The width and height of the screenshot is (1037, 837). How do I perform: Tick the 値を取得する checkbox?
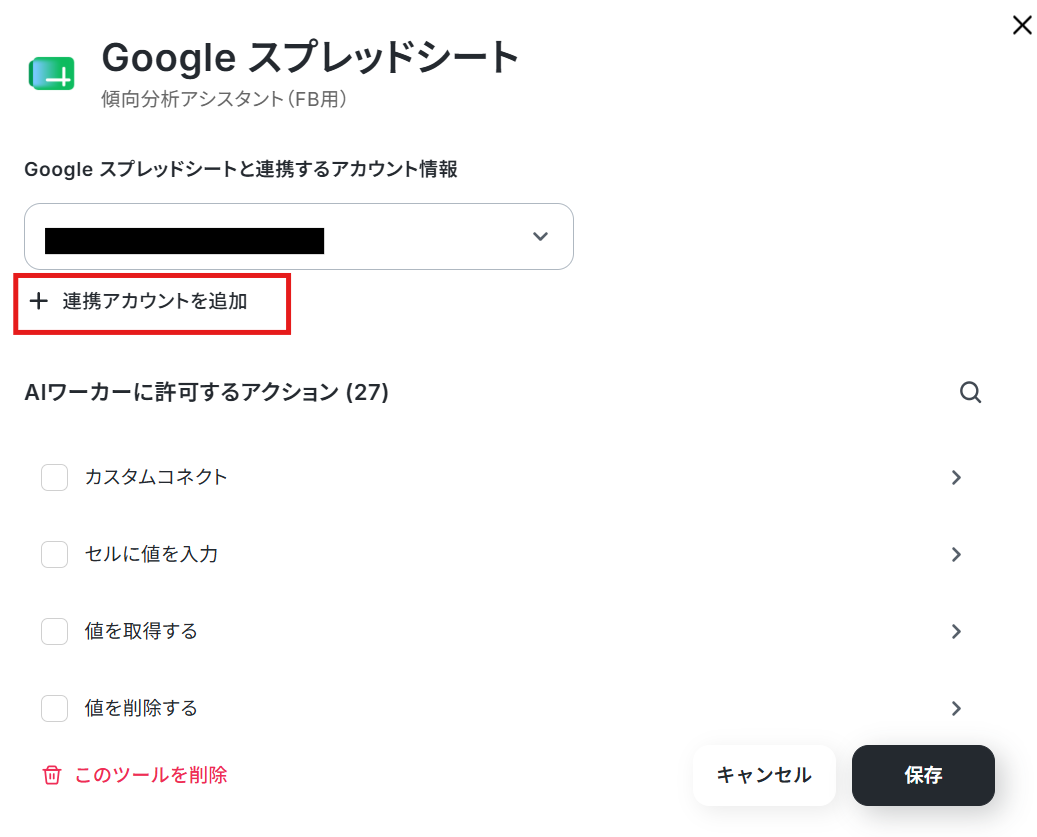[x=54, y=631]
